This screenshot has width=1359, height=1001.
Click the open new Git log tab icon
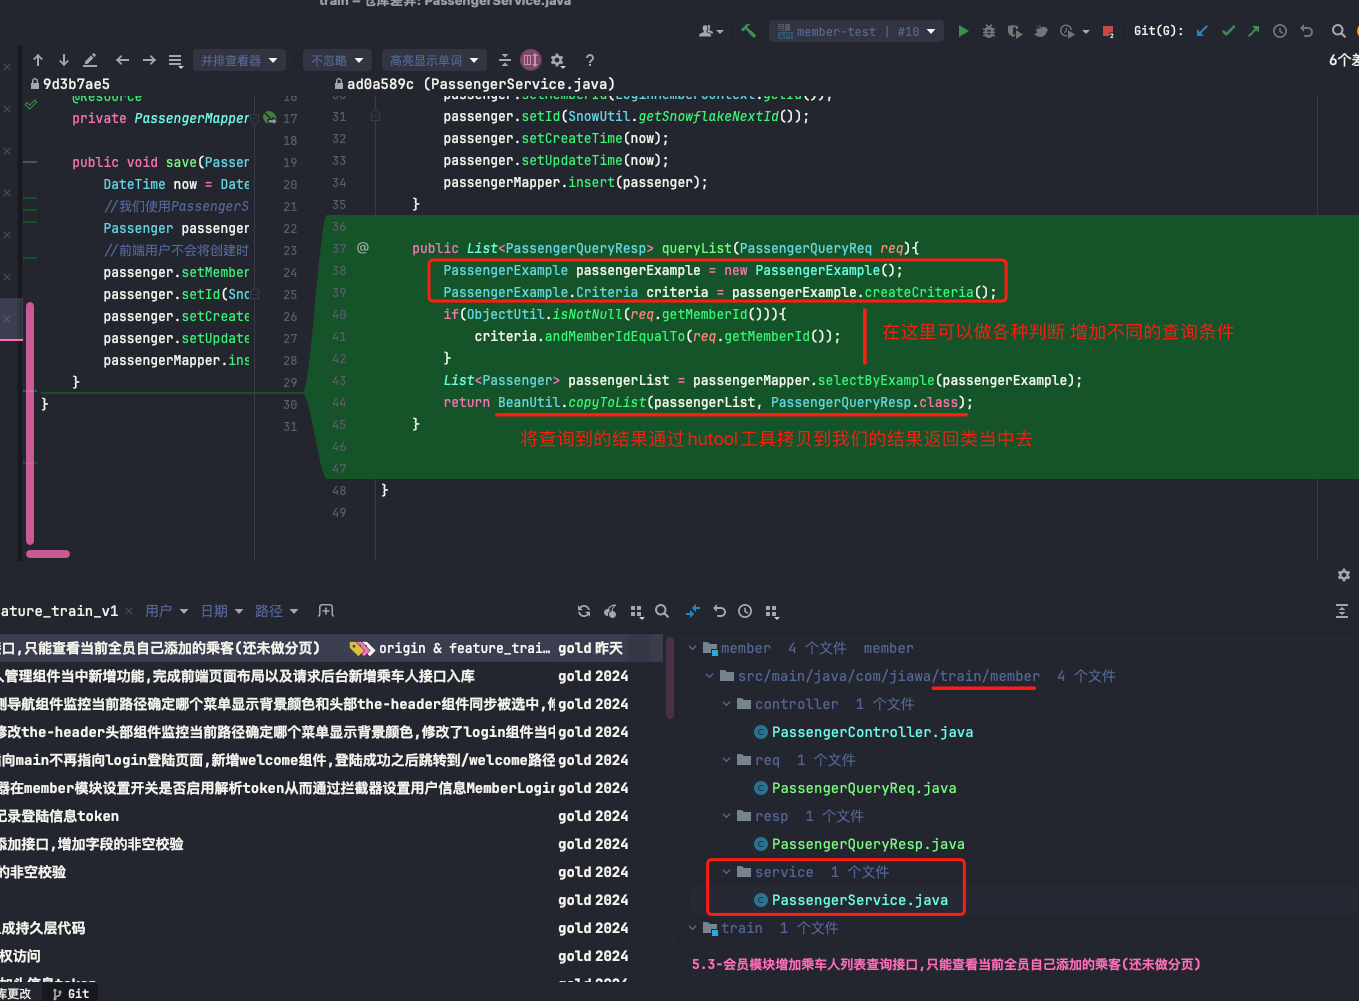pos(326,611)
